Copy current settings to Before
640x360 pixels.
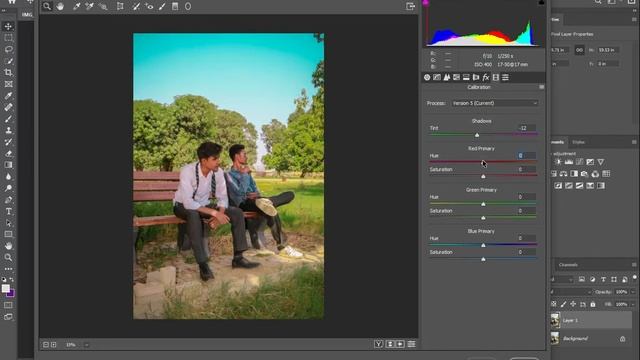pos(400,344)
